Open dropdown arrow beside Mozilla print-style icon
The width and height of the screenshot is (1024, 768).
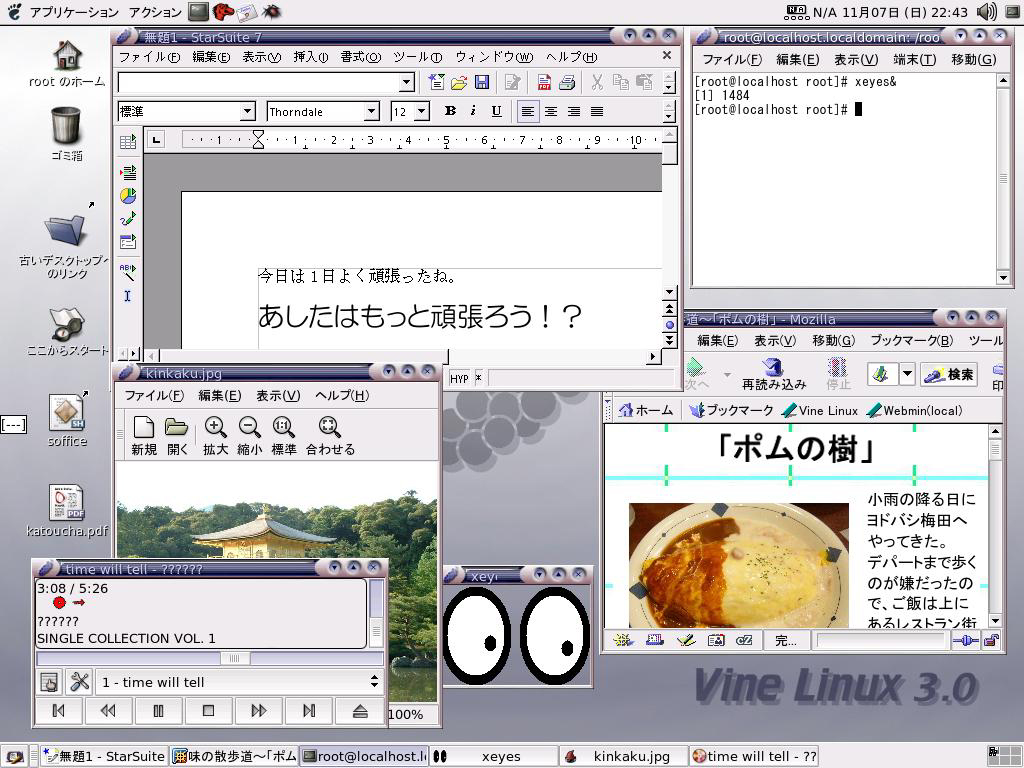click(x=906, y=374)
